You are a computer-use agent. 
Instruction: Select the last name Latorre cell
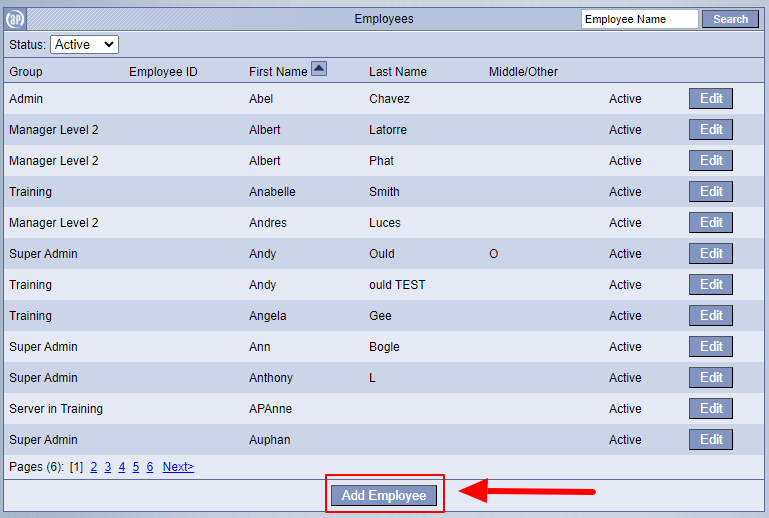[388, 130]
